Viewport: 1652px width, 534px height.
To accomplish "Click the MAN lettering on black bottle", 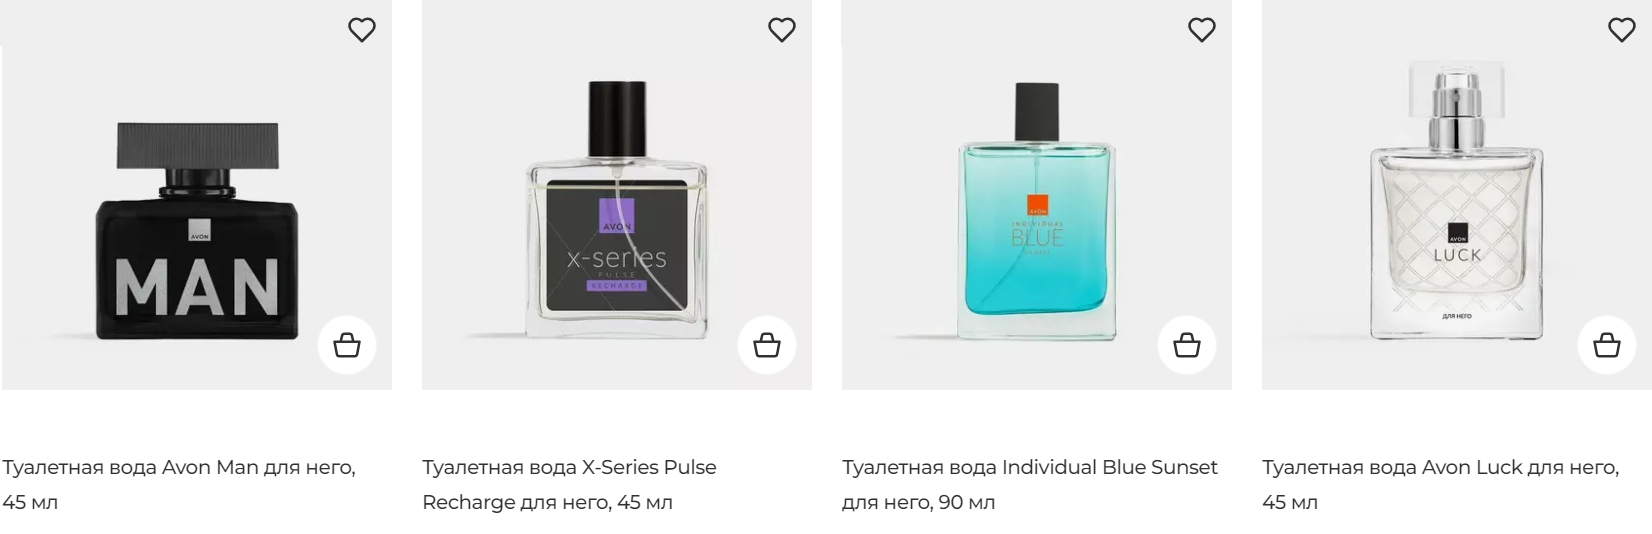I will point(197,286).
